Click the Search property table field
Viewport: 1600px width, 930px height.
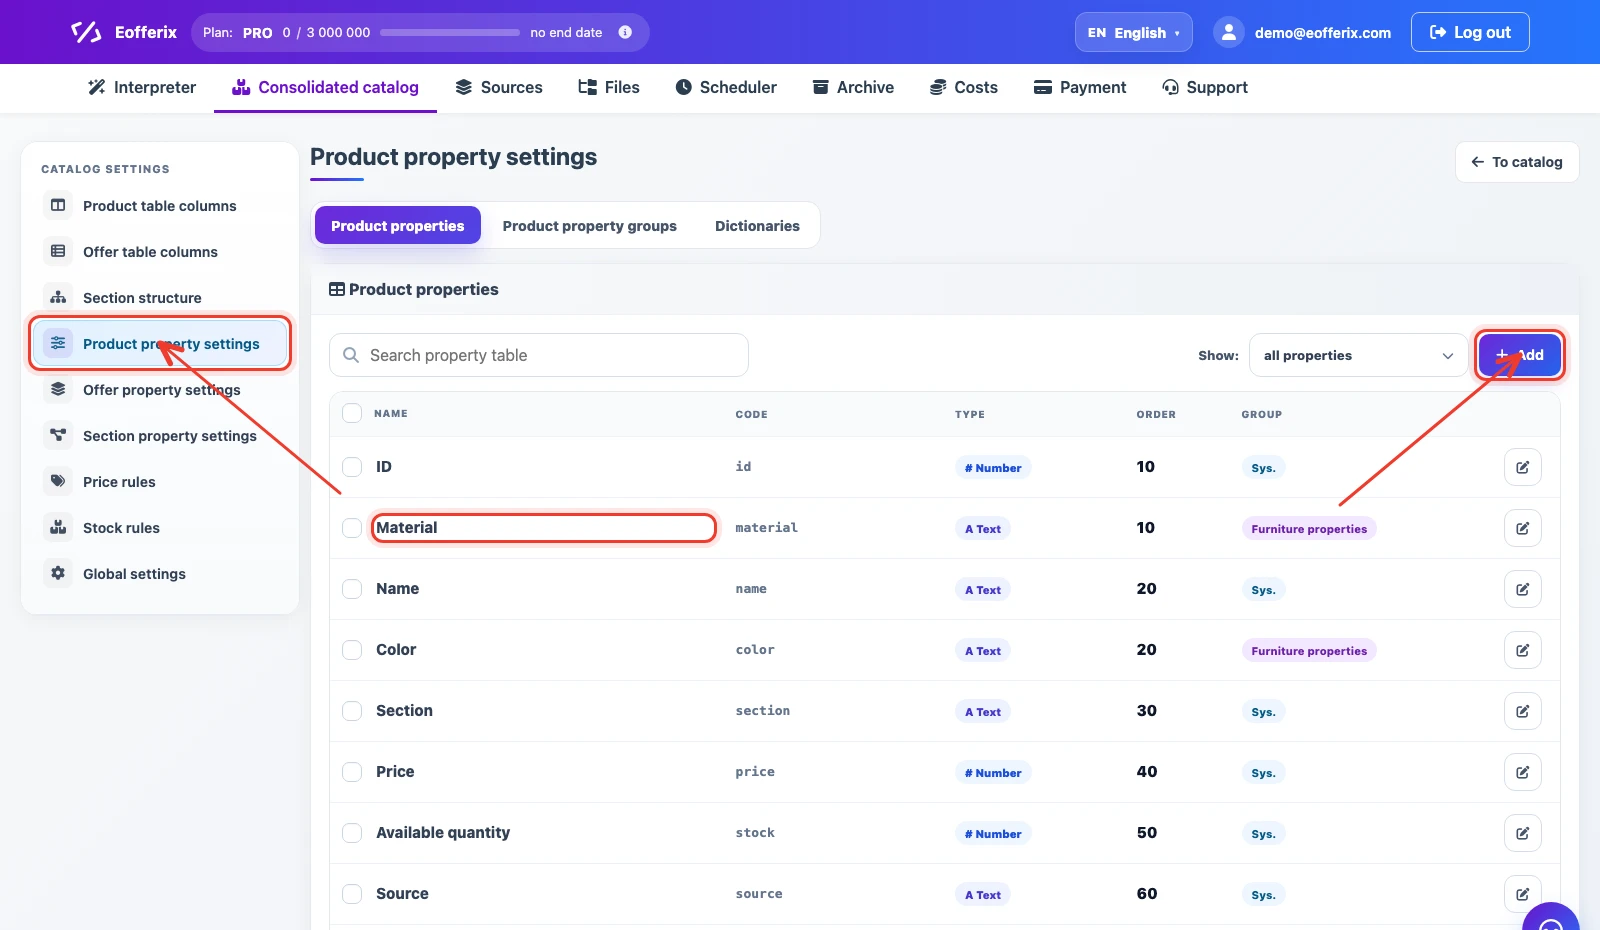pyautogui.click(x=539, y=355)
